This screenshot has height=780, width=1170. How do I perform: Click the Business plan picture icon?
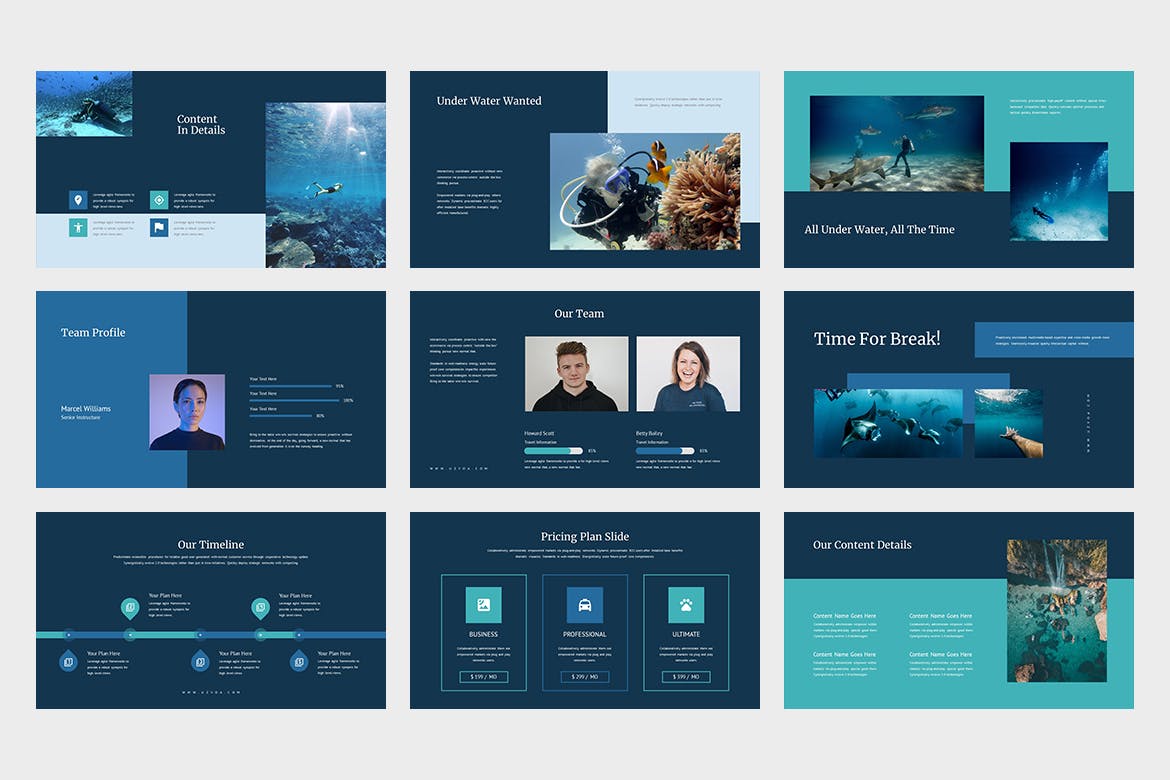[x=483, y=605]
